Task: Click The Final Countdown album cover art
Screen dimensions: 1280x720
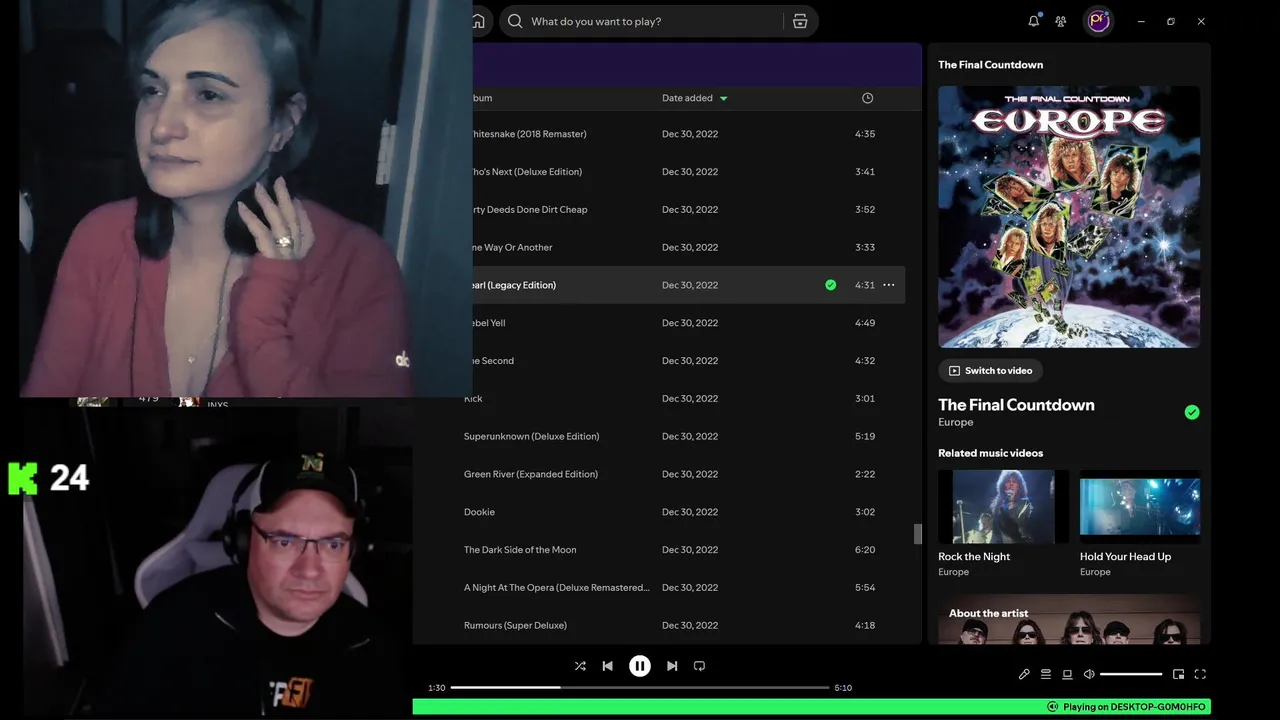Action: (x=1069, y=217)
